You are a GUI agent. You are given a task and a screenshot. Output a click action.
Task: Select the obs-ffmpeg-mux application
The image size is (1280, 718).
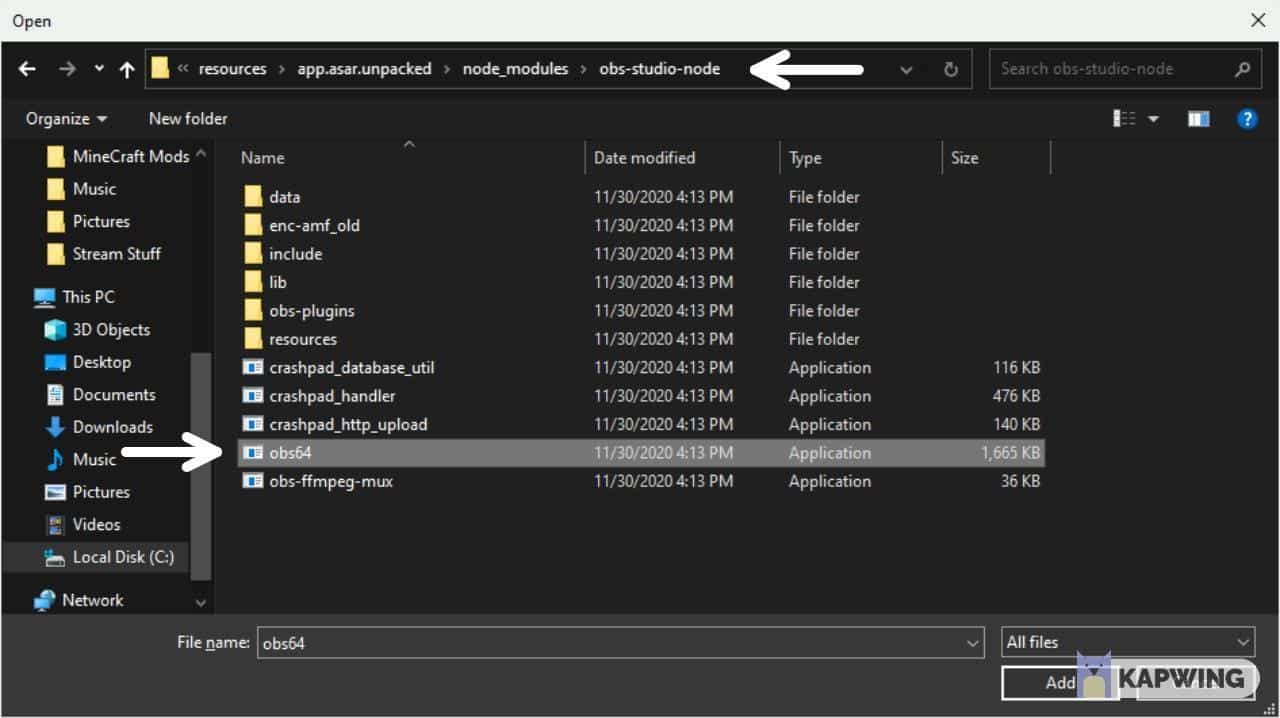click(x=642, y=482)
